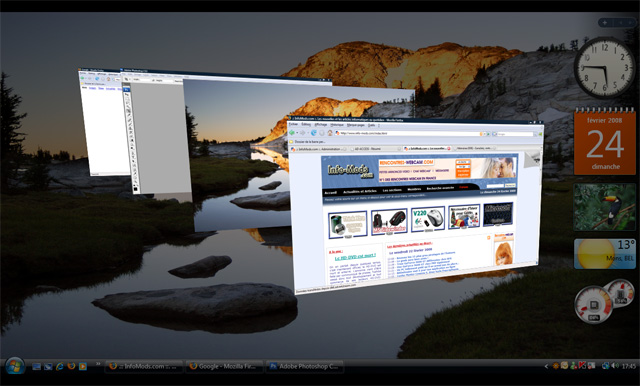
Task: Click the weather gadget showing 13°
Action: pyautogui.click(x=604, y=253)
